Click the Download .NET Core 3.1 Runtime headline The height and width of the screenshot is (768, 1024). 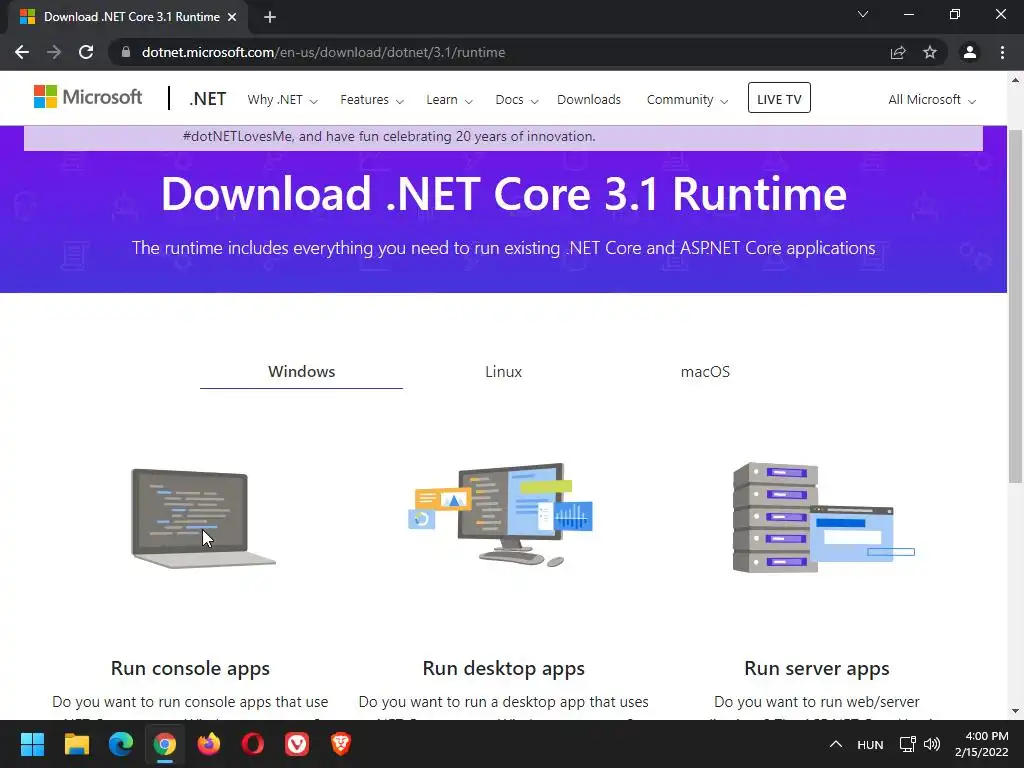pyautogui.click(x=504, y=194)
